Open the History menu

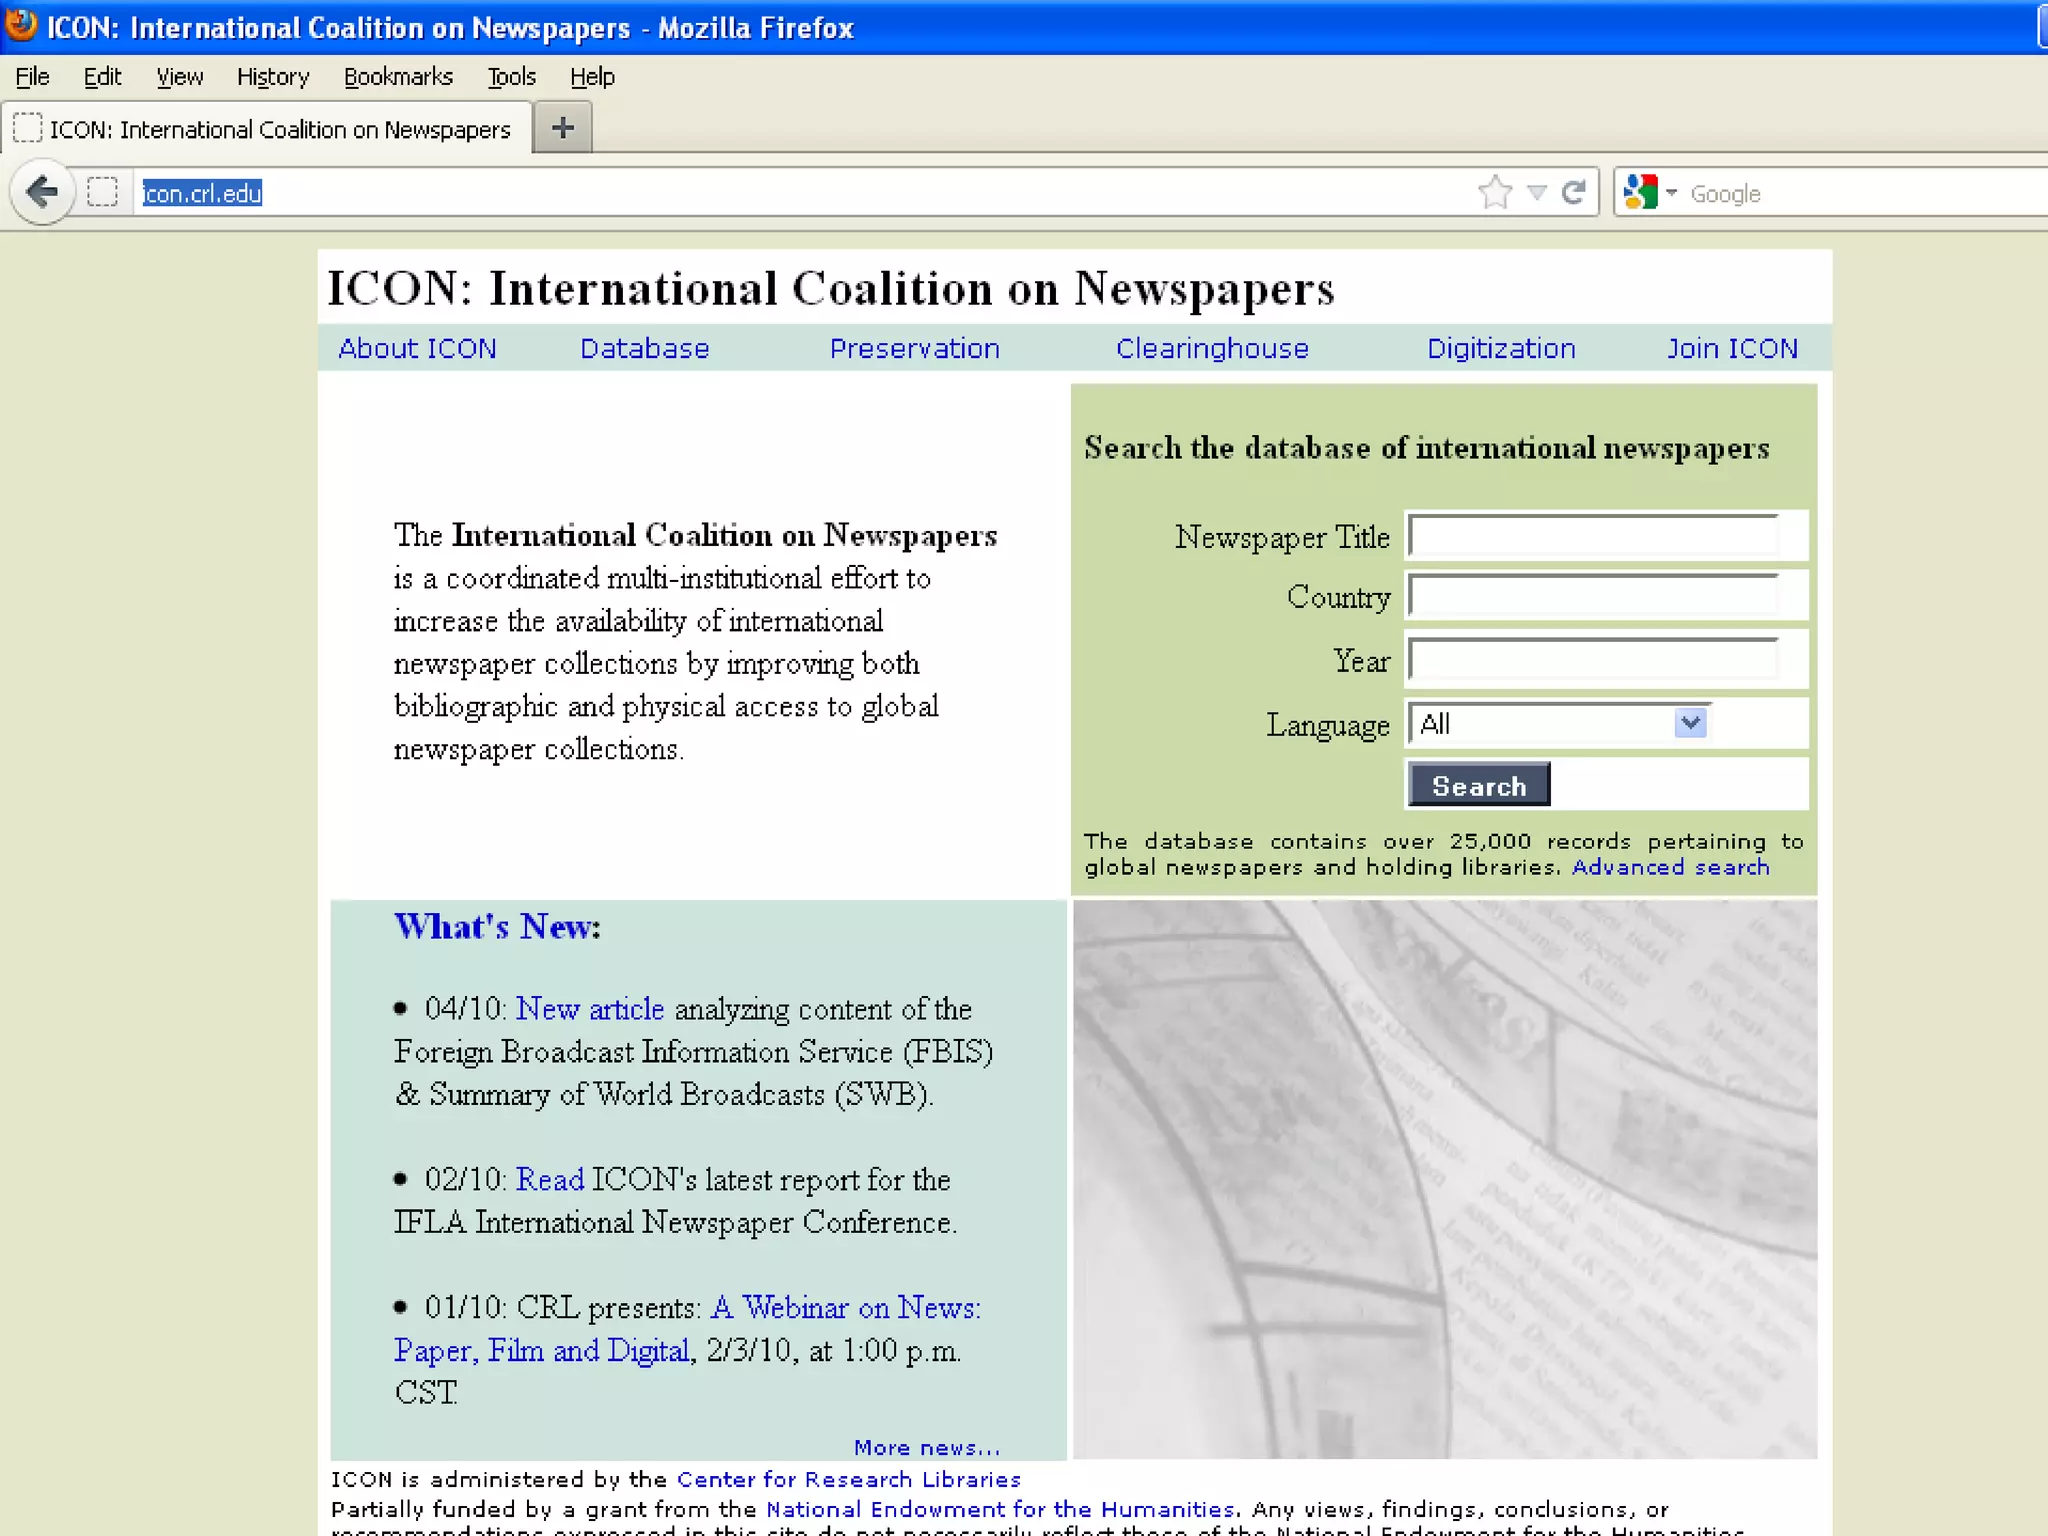tap(272, 77)
